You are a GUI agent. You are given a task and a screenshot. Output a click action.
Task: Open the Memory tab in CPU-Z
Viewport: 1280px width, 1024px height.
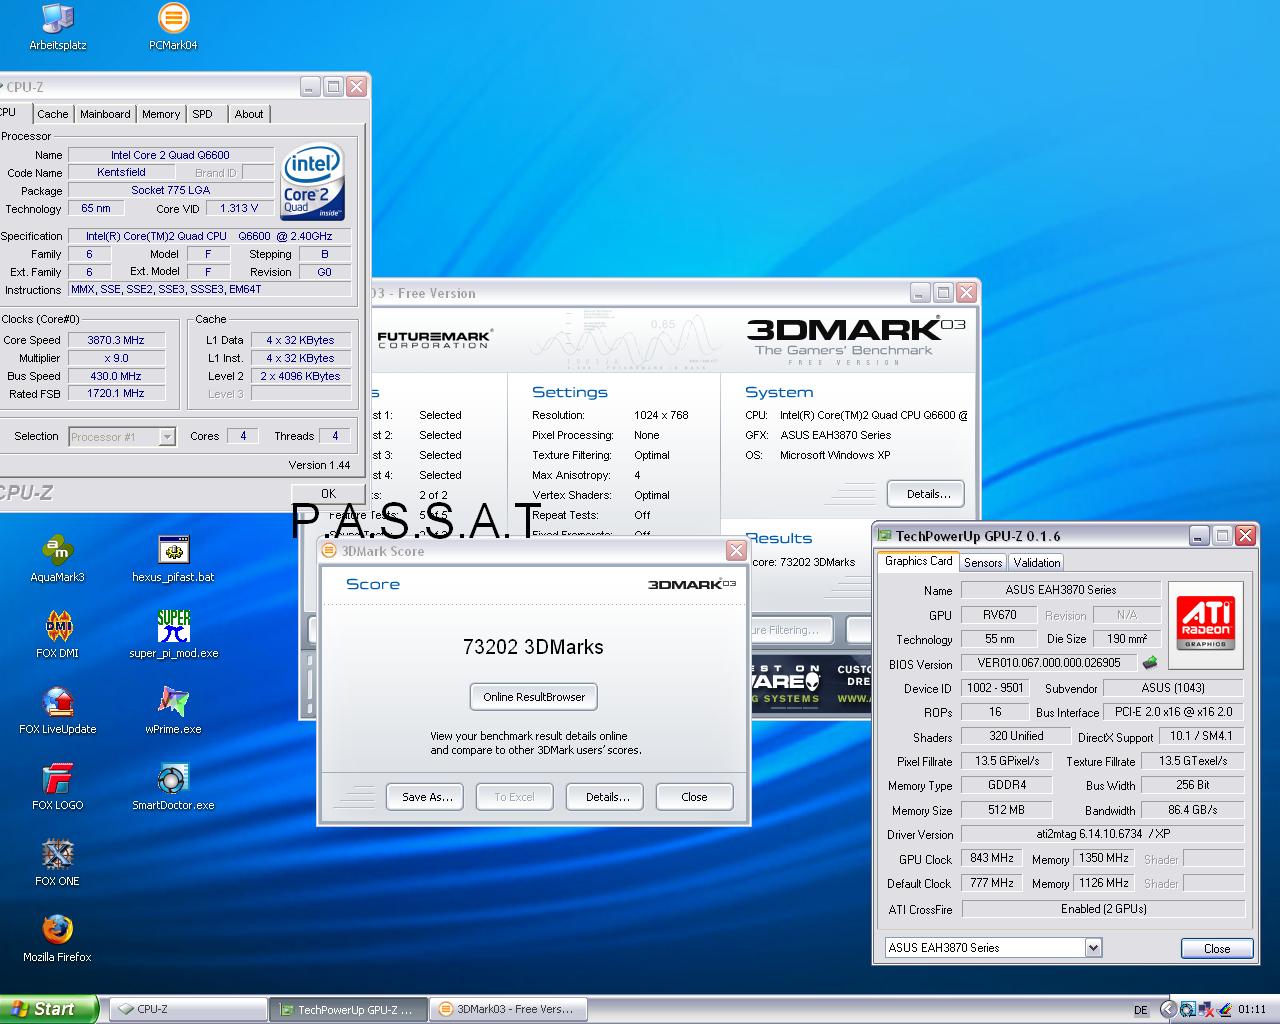click(161, 114)
